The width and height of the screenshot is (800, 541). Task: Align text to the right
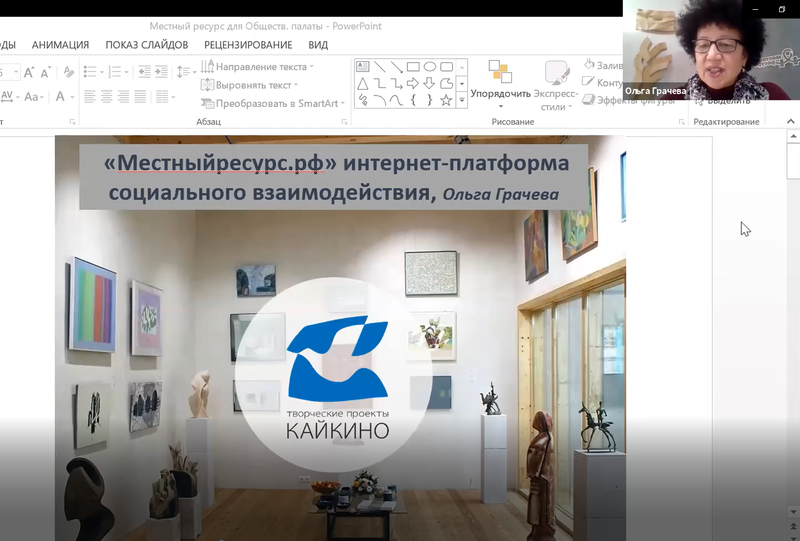click(123, 96)
